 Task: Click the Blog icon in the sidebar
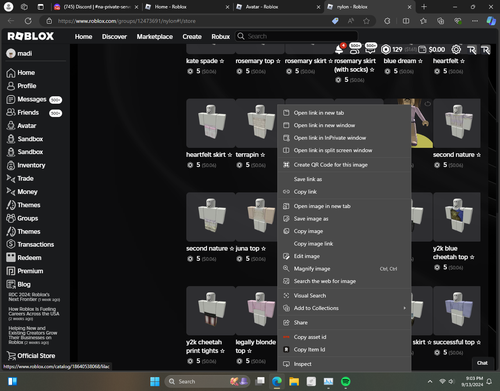click(x=11, y=284)
